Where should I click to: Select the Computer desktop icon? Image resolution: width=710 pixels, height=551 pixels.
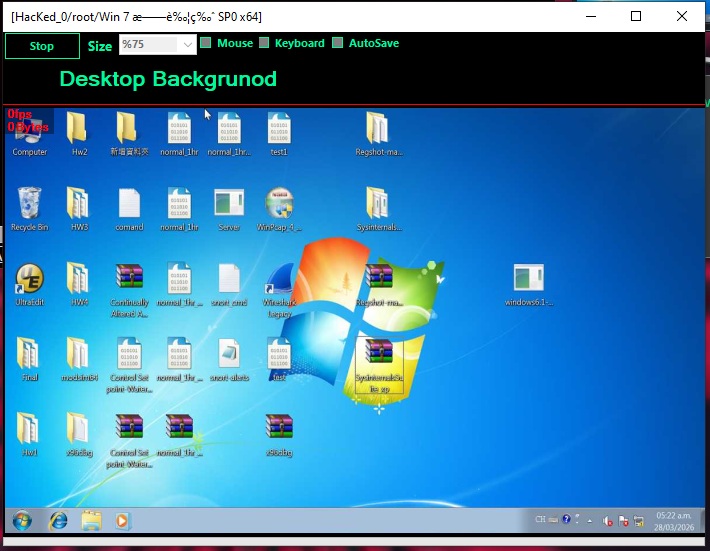pyautogui.click(x=29, y=130)
